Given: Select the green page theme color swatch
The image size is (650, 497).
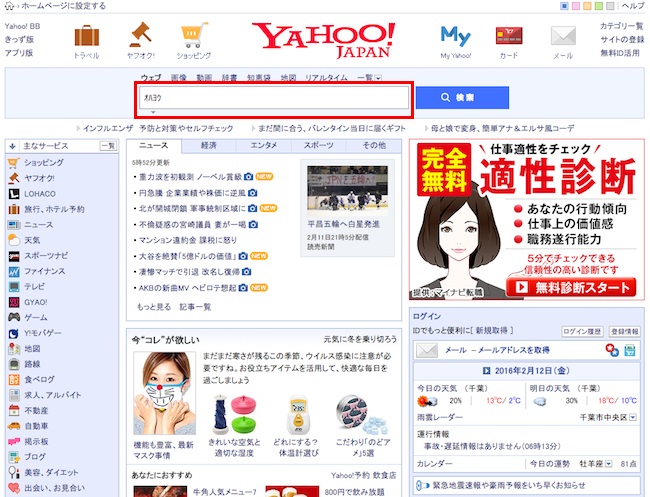Looking at the screenshot, I should [599, 6].
